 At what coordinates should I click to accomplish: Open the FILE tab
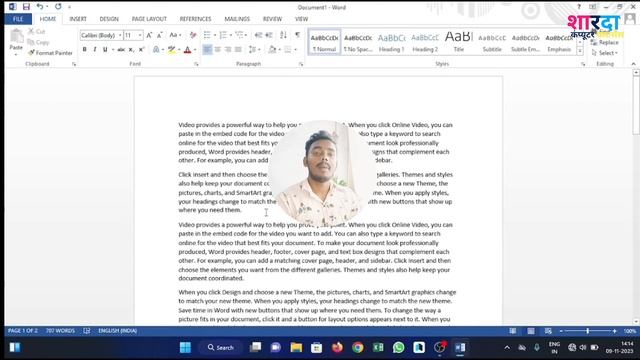[18, 19]
